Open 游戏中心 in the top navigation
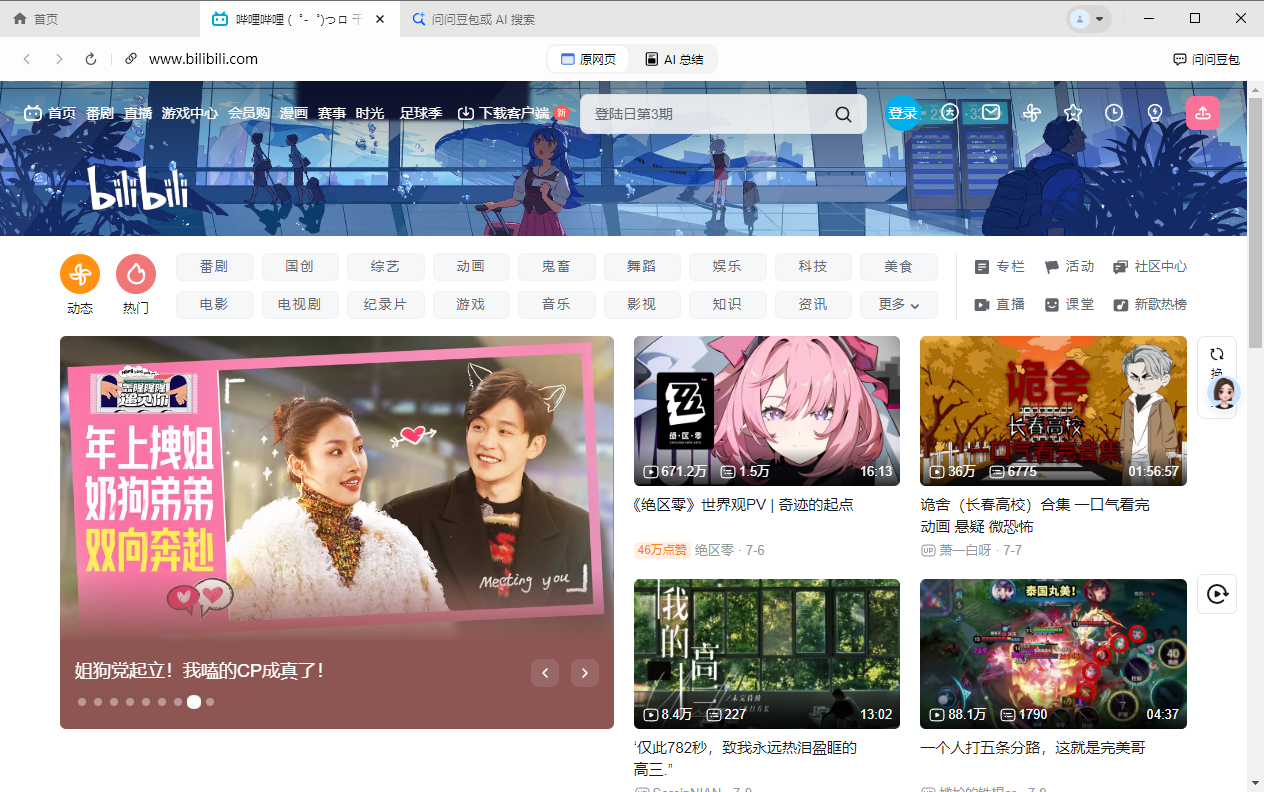The image size is (1264, 792). pyautogui.click(x=190, y=113)
